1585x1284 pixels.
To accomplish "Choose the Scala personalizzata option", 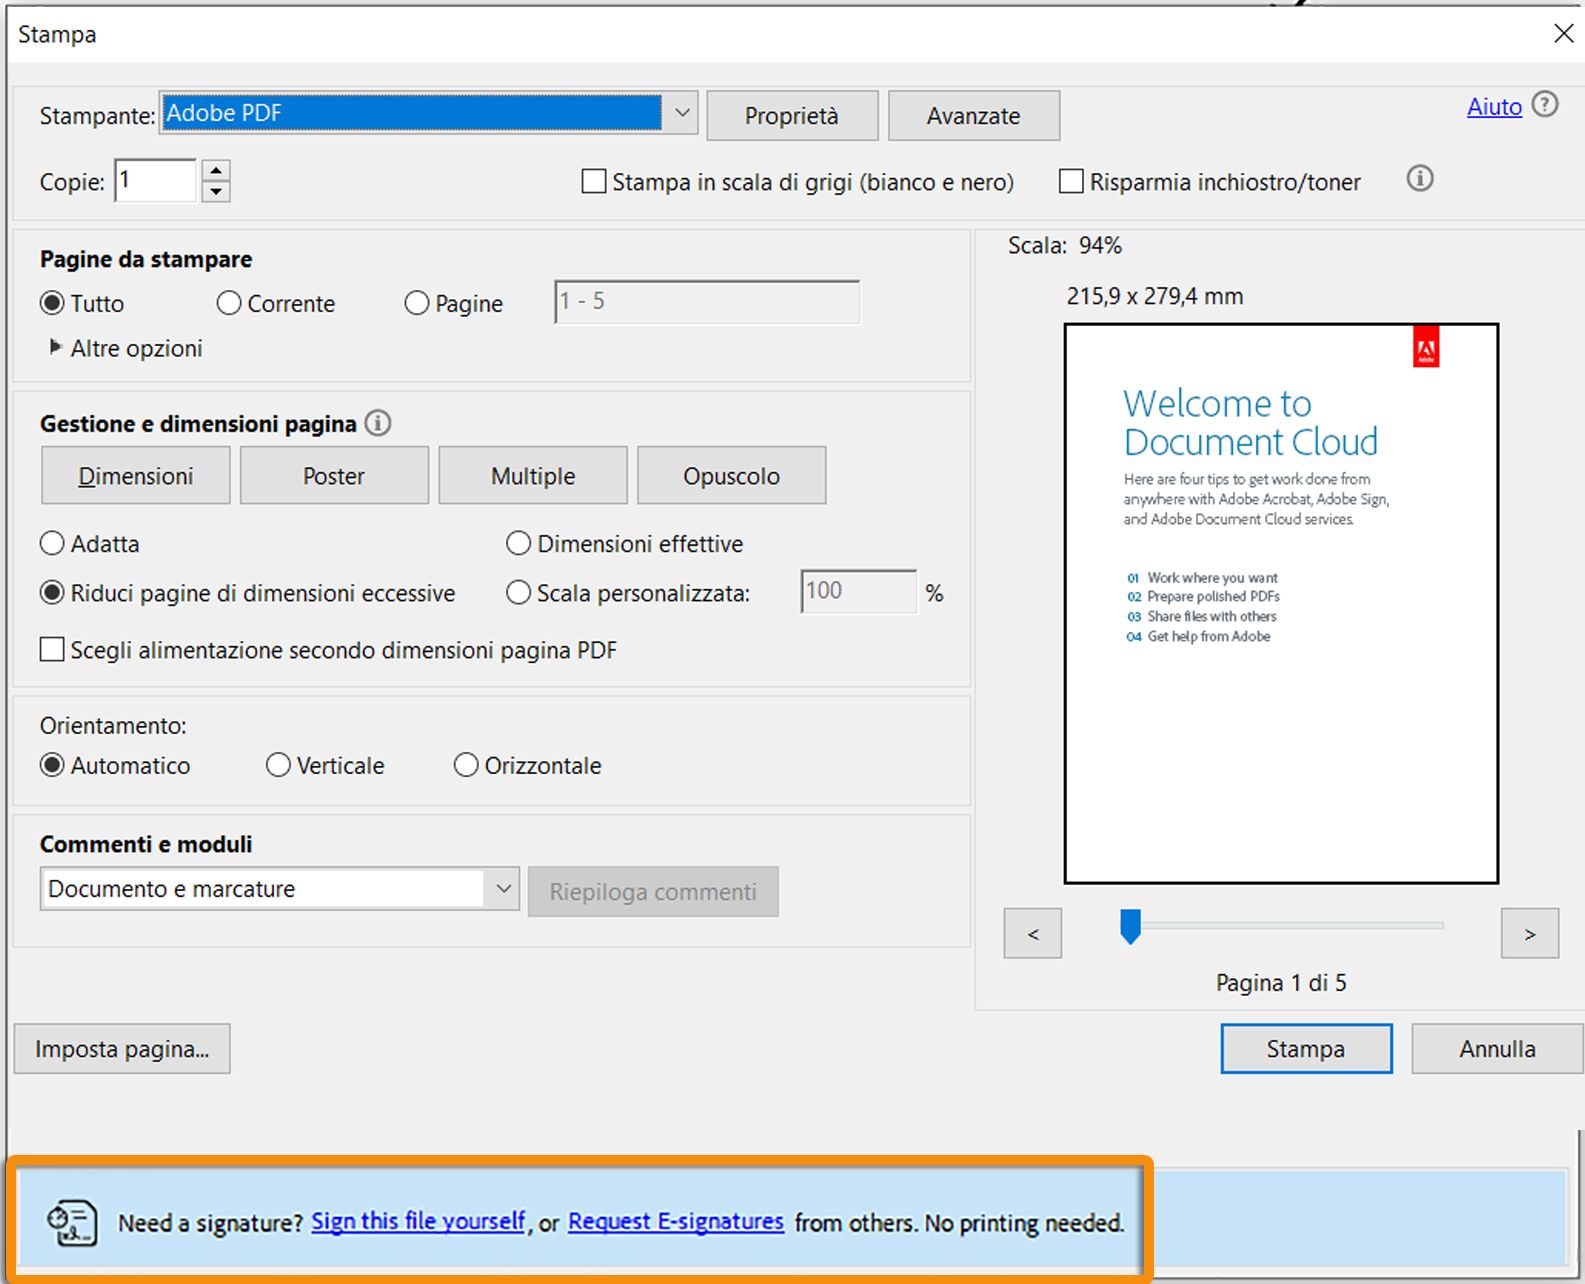I will tap(518, 593).
